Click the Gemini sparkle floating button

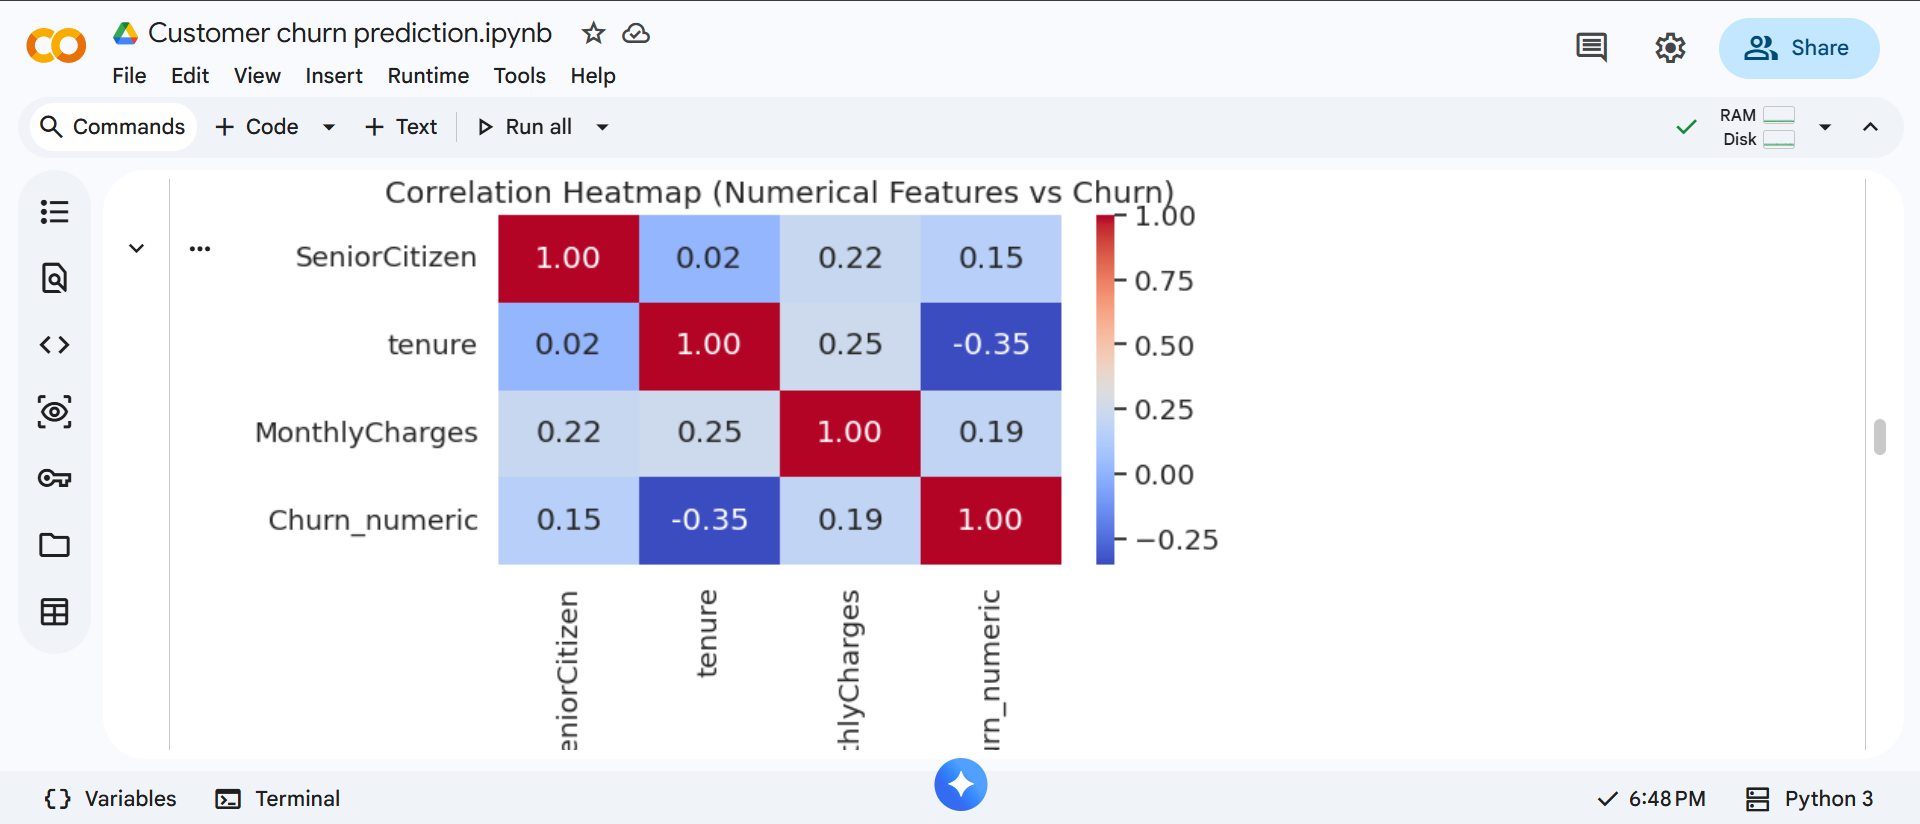pos(960,785)
